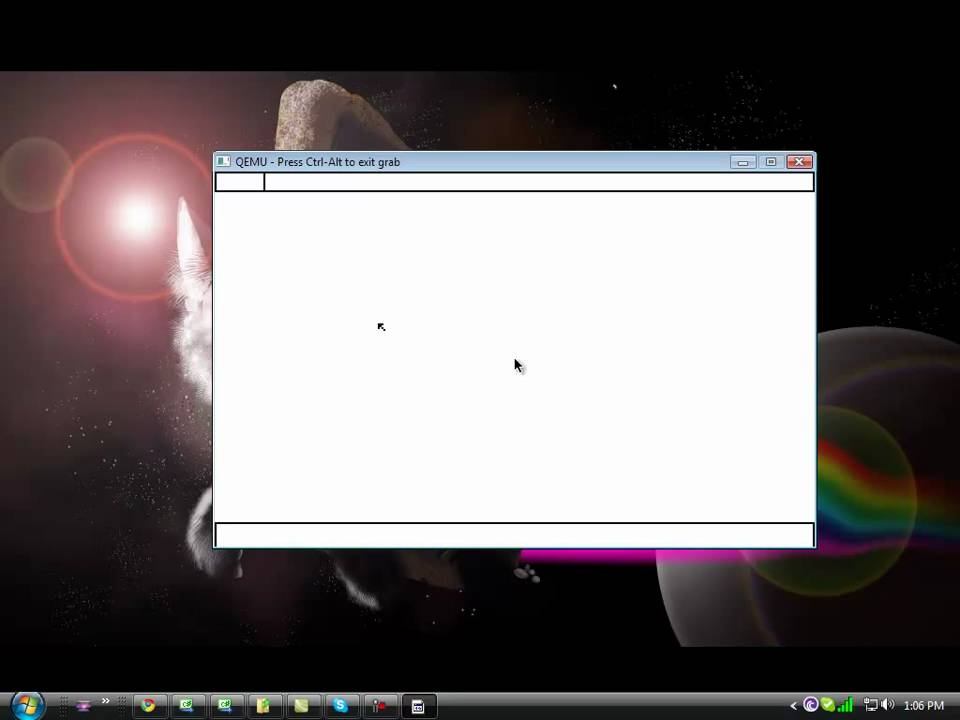
Task: Click the QEMU window title bar icon
Action: click(223, 162)
